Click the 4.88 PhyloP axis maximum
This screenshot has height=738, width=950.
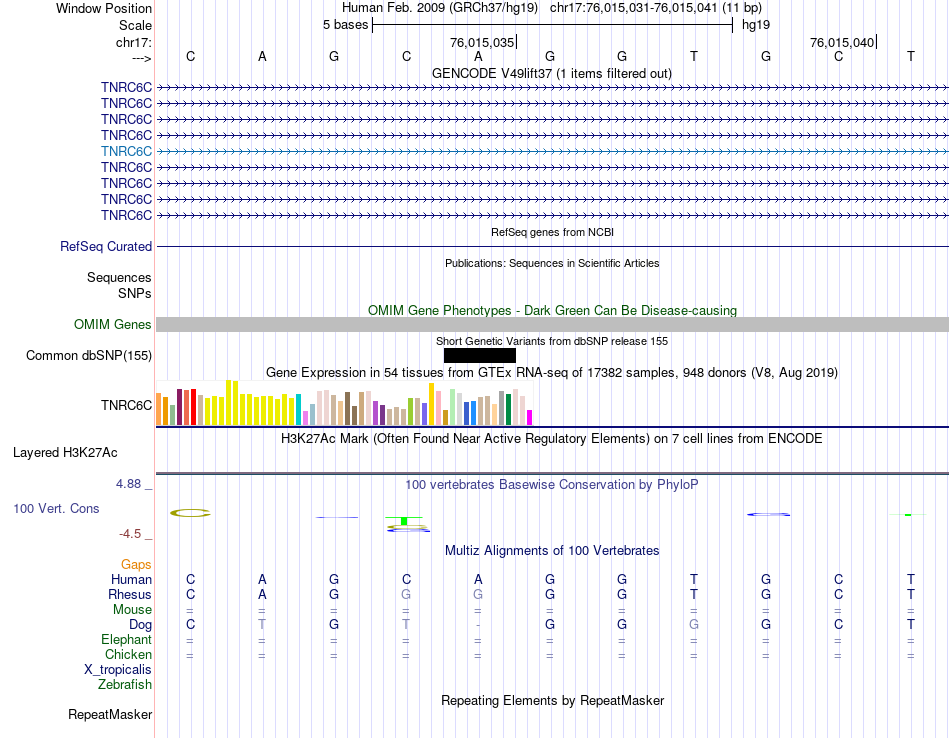128,484
